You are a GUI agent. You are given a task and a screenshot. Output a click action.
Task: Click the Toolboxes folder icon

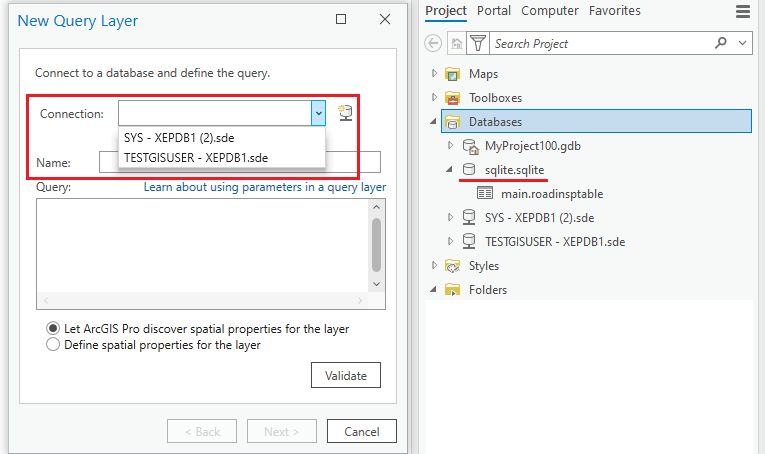pos(452,98)
